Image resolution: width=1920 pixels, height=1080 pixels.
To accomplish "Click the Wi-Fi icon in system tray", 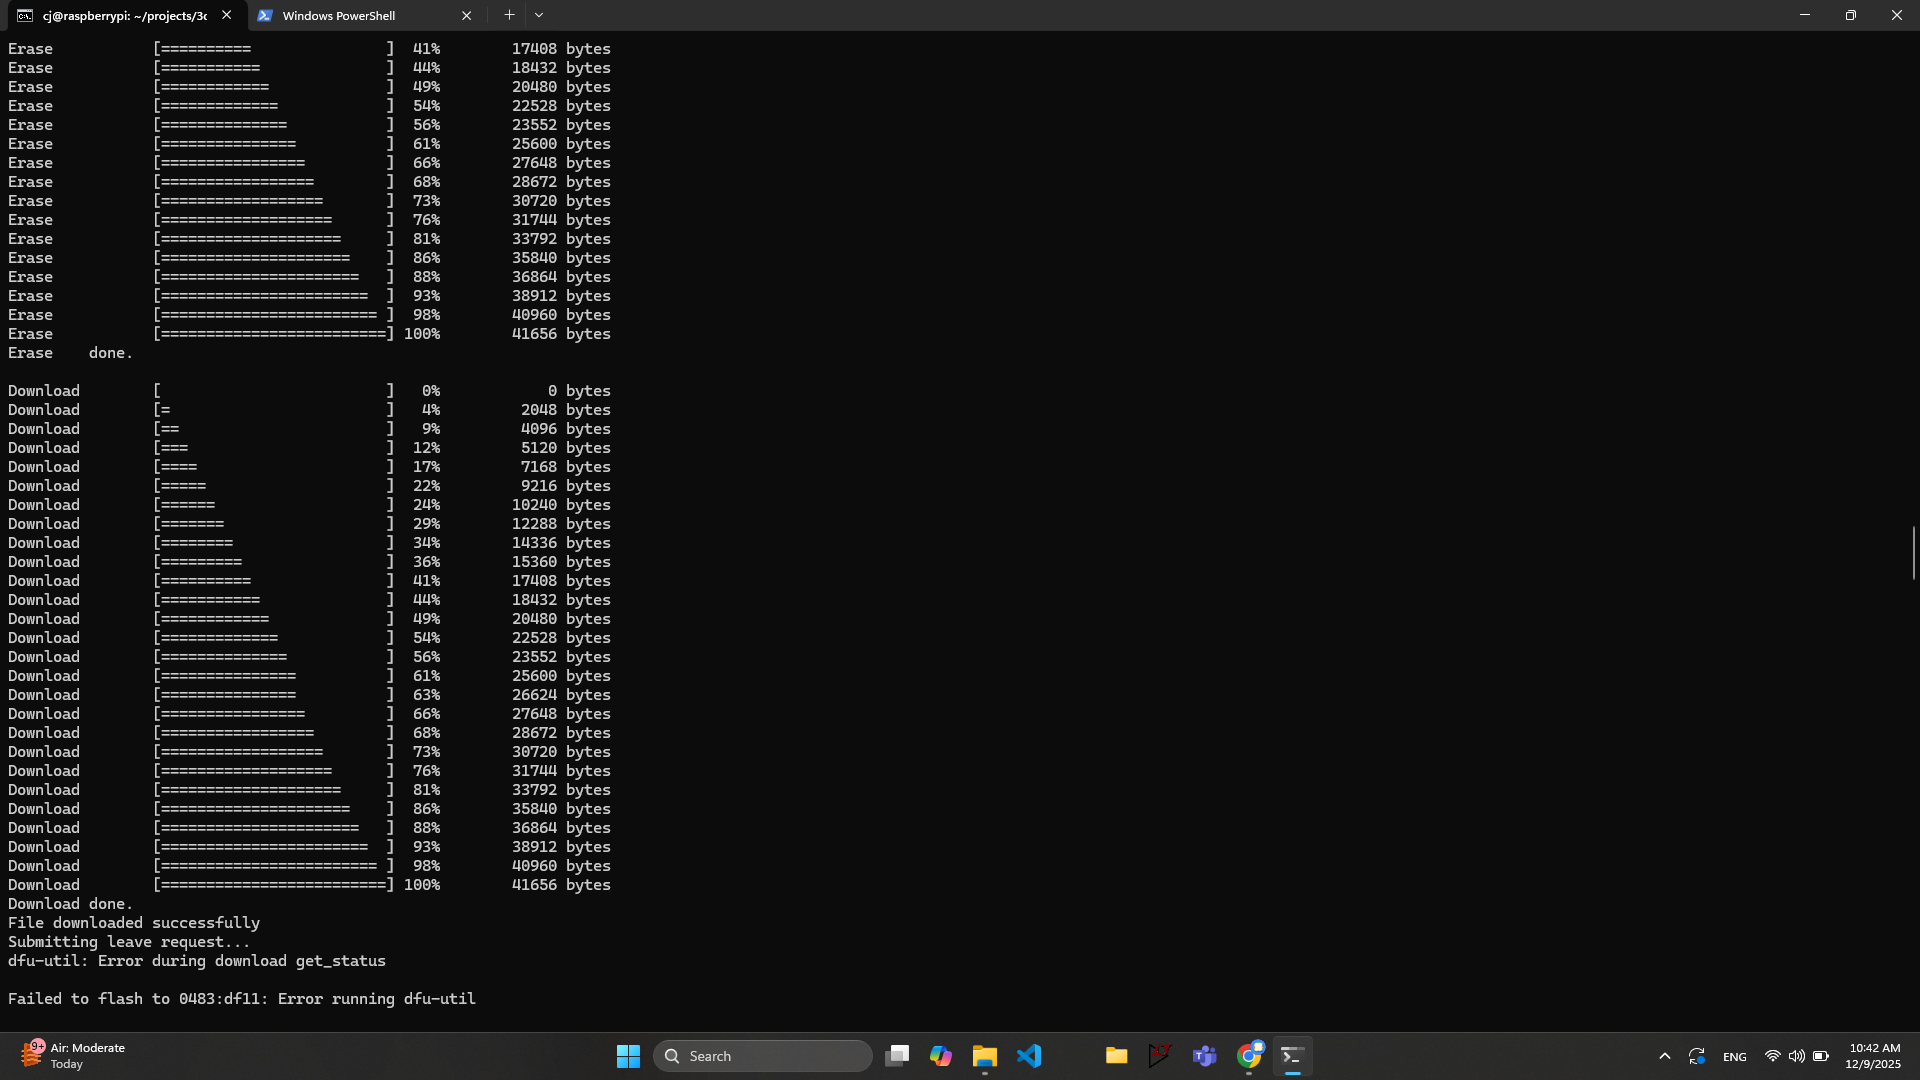I will (1772, 1055).
